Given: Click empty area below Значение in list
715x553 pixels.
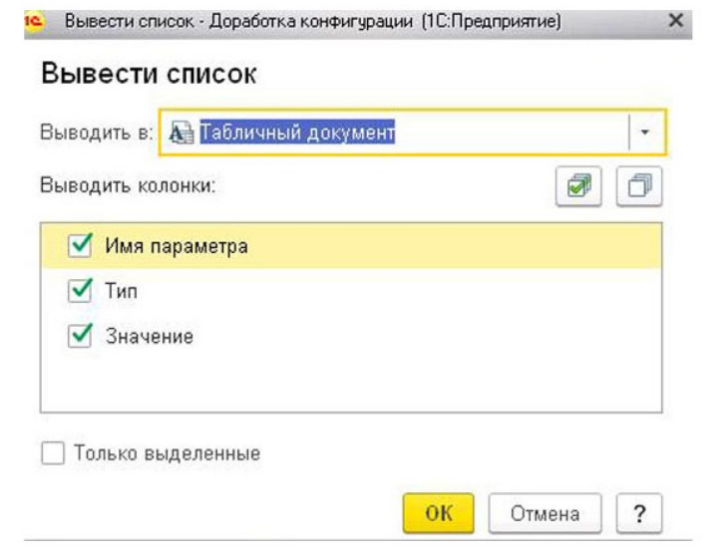Looking at the screenshot, I should point(350,385).
